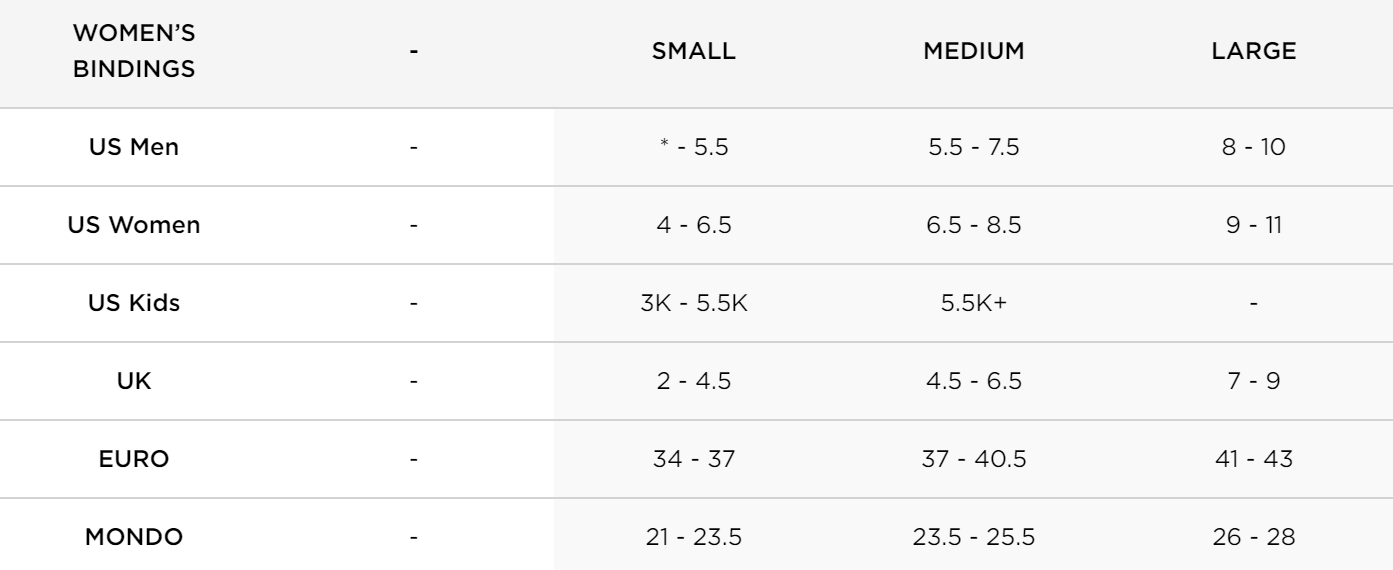Click the US Men row label
Viewport: 1393px width, 570px height.
pos(134,147)
